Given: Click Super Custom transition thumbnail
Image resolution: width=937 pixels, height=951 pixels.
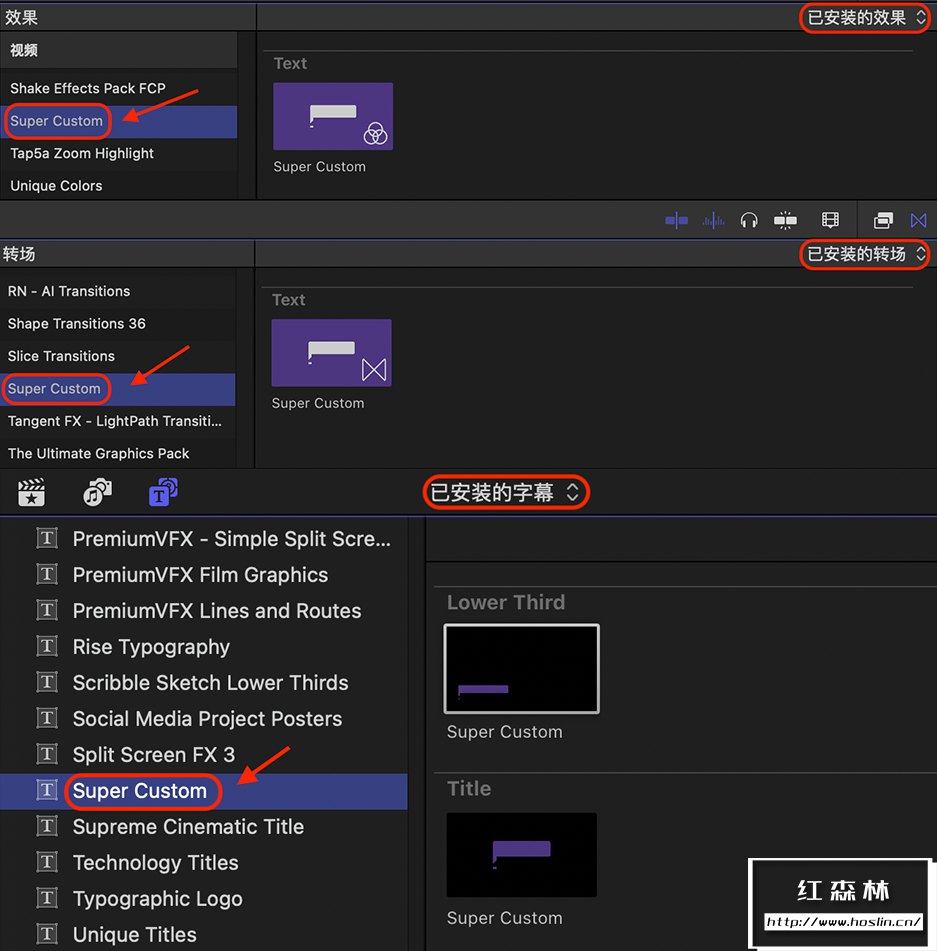Looking at the screenshot, I should click(x=332, y=353).
